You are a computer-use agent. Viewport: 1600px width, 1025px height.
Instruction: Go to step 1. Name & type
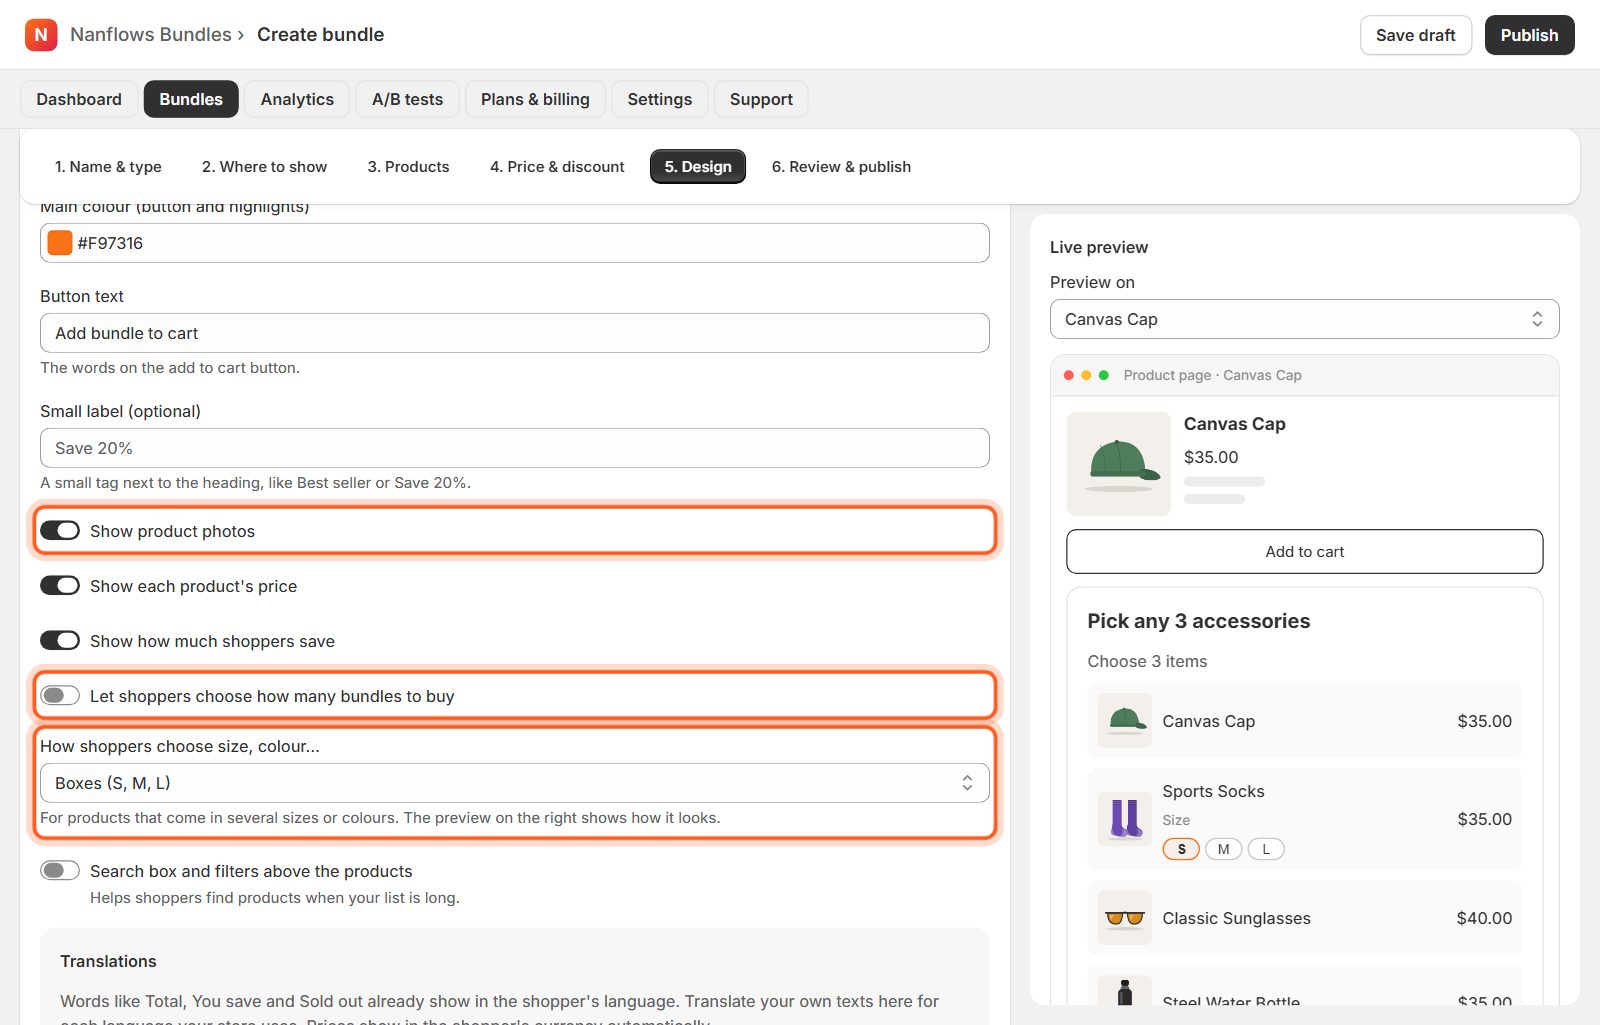pyautogui.click(x=108, y=167)
